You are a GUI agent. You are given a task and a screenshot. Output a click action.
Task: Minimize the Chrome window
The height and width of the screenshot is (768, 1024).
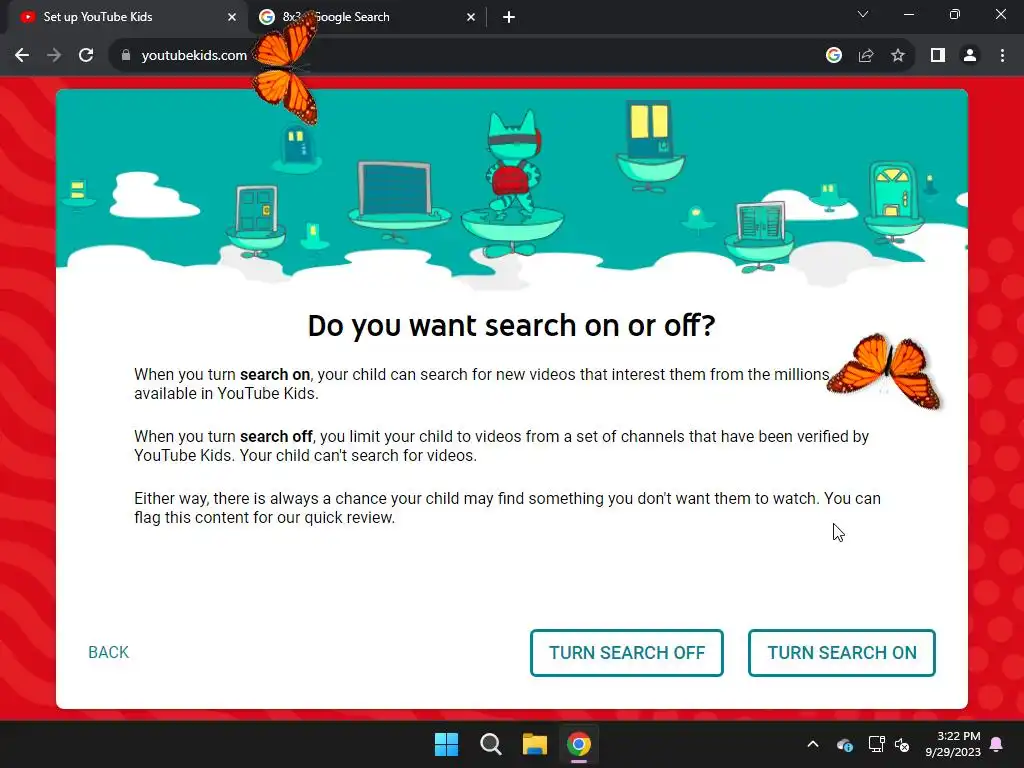pyautogui.click(x=908, y=14)
